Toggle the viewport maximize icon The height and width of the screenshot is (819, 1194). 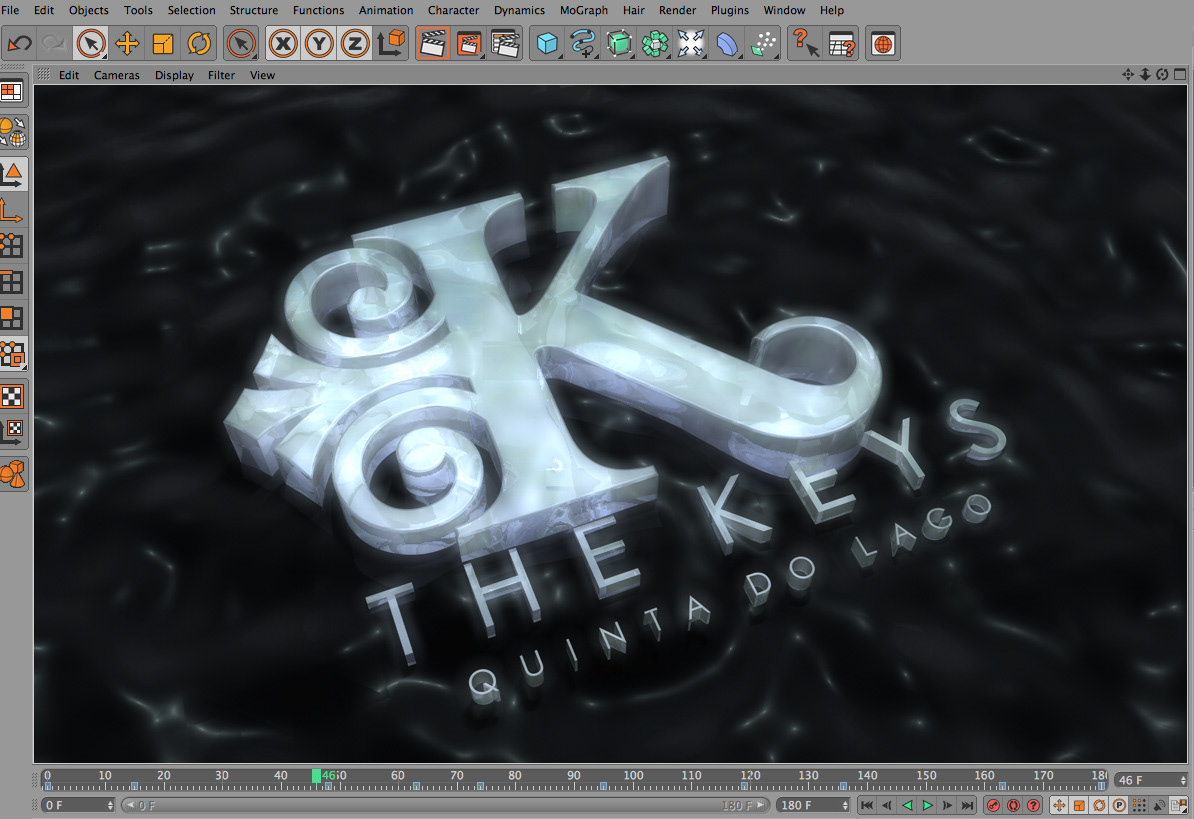[x=1180, y=75]
